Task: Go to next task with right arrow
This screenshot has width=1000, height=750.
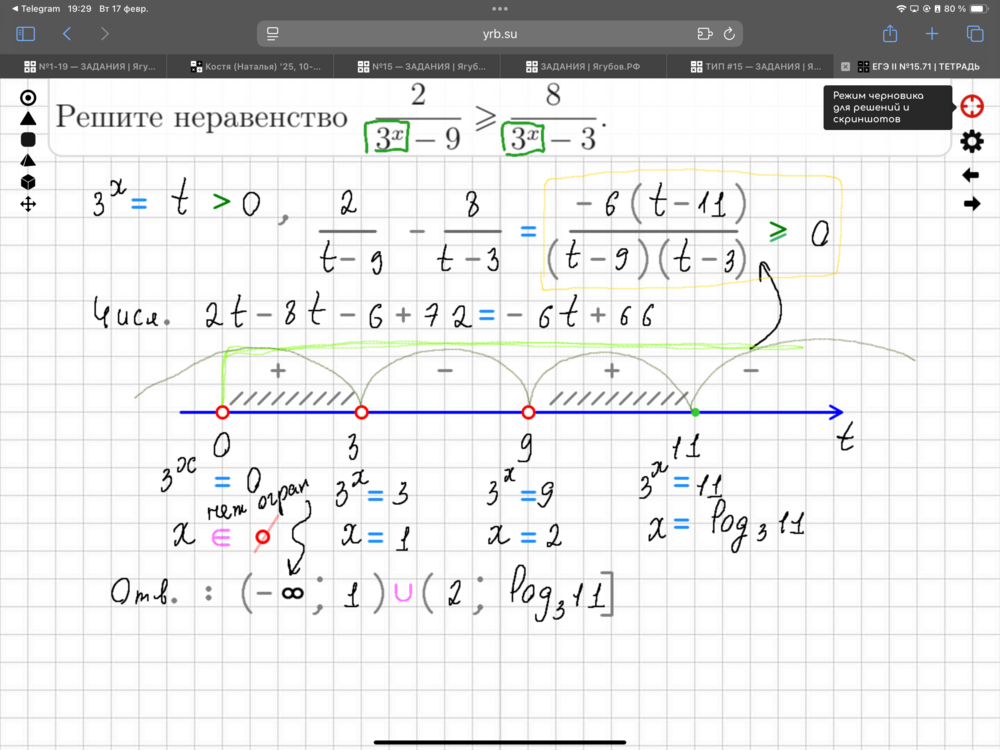Action: pos(971,204)
